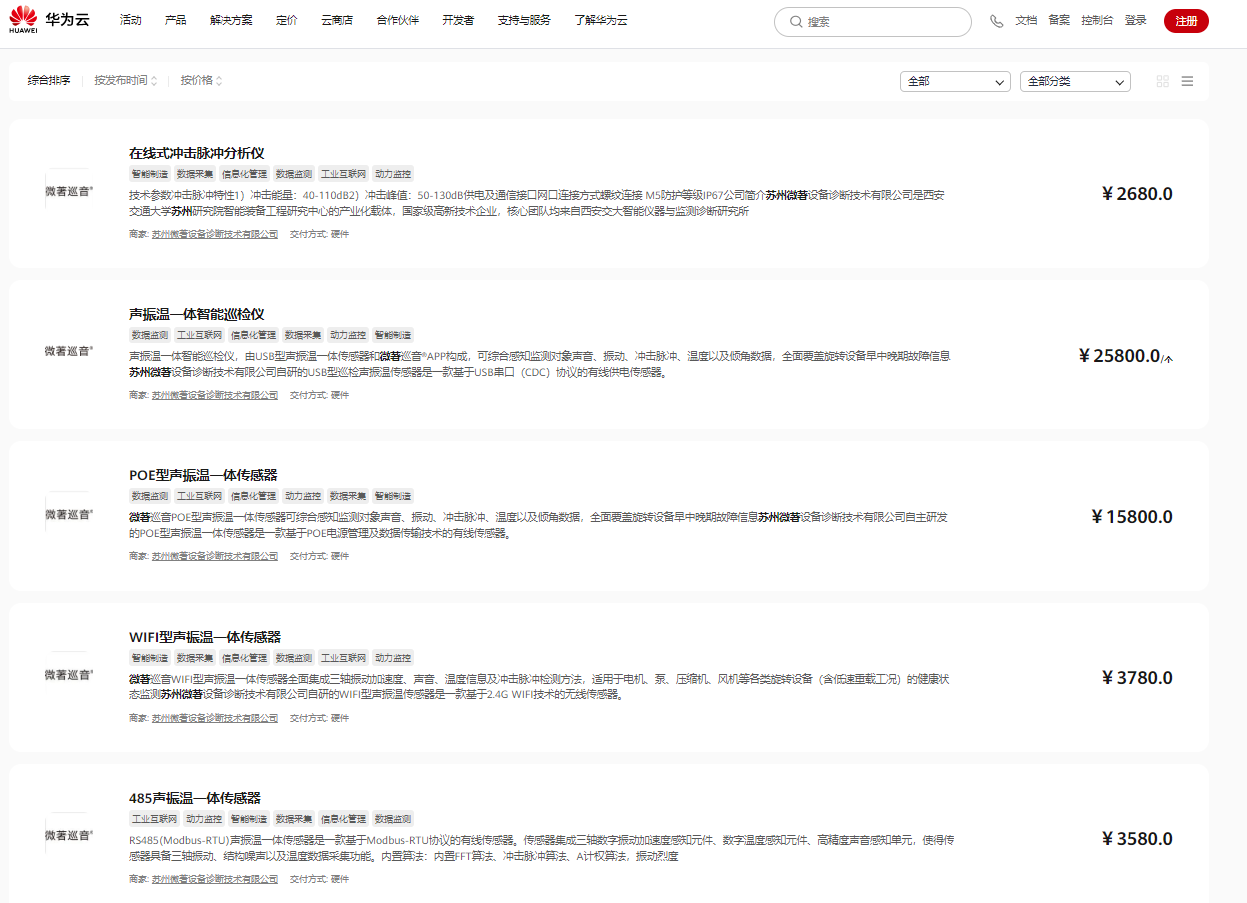
Task: Click the 登录 login link
Action: point(1136,21)
